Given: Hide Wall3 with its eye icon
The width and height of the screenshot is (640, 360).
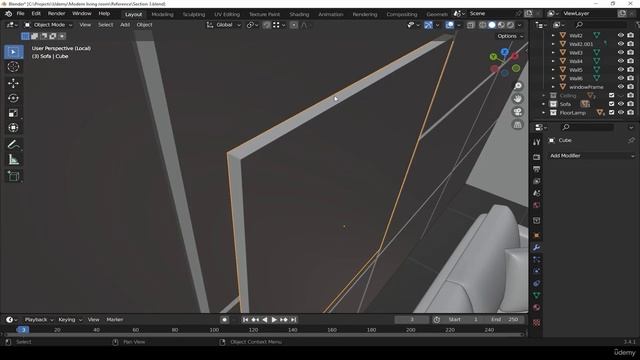Looking at the screenshot, I should point(621,53).
